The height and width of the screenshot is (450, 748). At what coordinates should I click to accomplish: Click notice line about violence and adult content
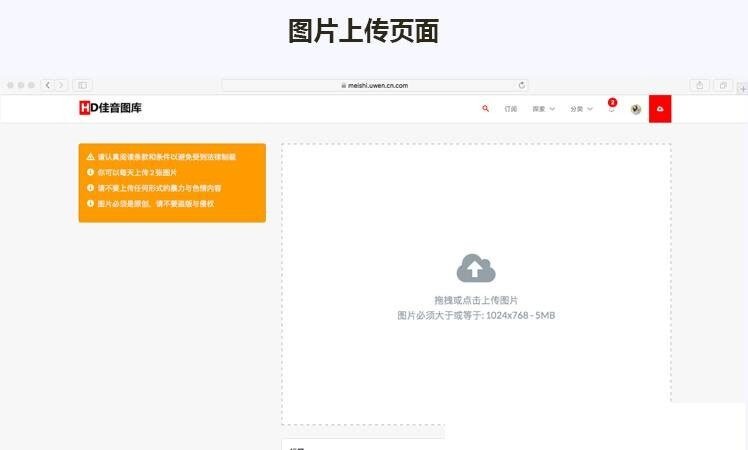click(159, 188)
